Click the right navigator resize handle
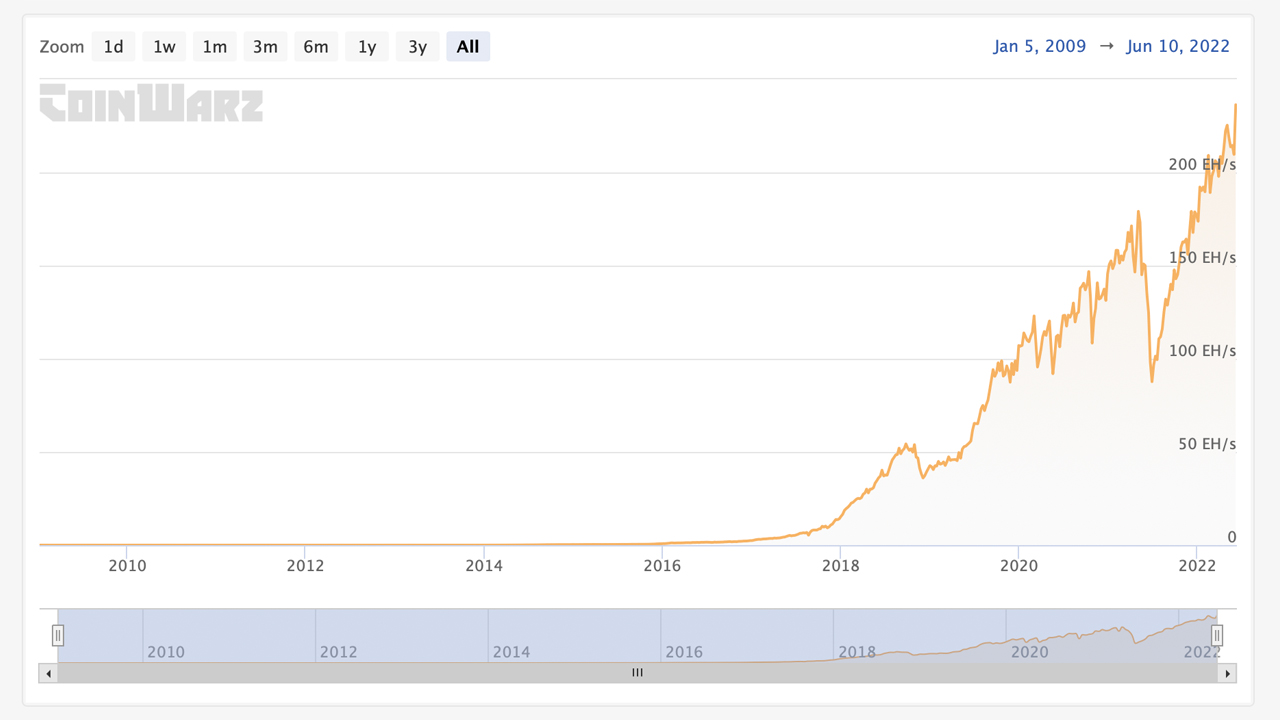Image resolution: width=1280 pixels, height=720 pixels. (1217, 635)
